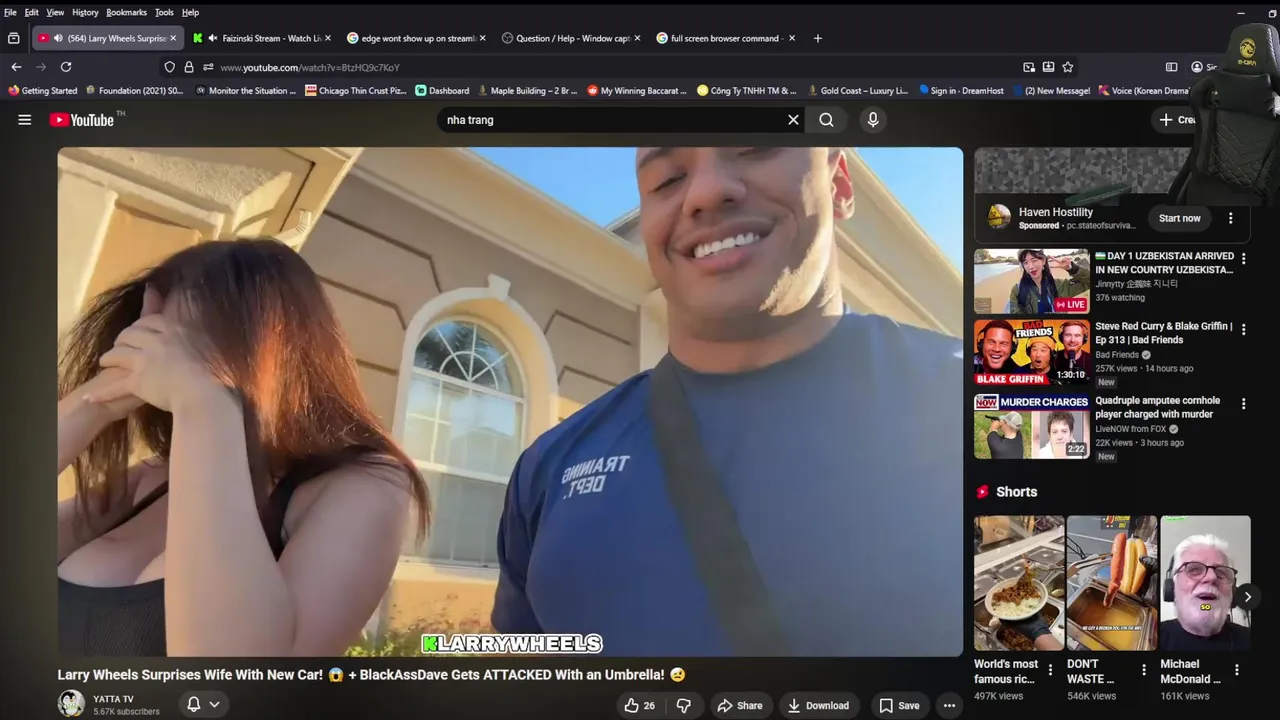Open the Chicago Thin Crust Pizza bookmark

pyautogui.click(x=356, y=91)
